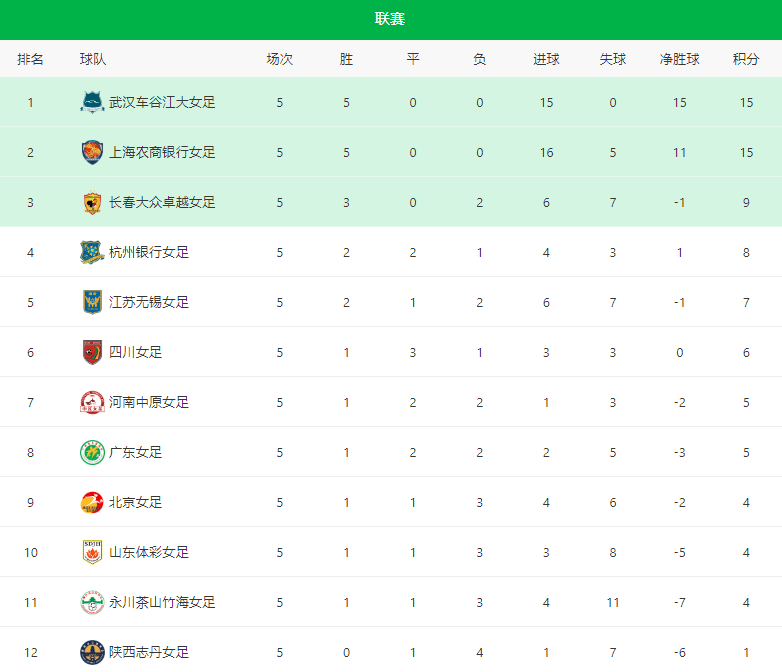Open the 陕西志丹女足 team name link
Screen dimensions: 782x672
click(x=149, y=652)
